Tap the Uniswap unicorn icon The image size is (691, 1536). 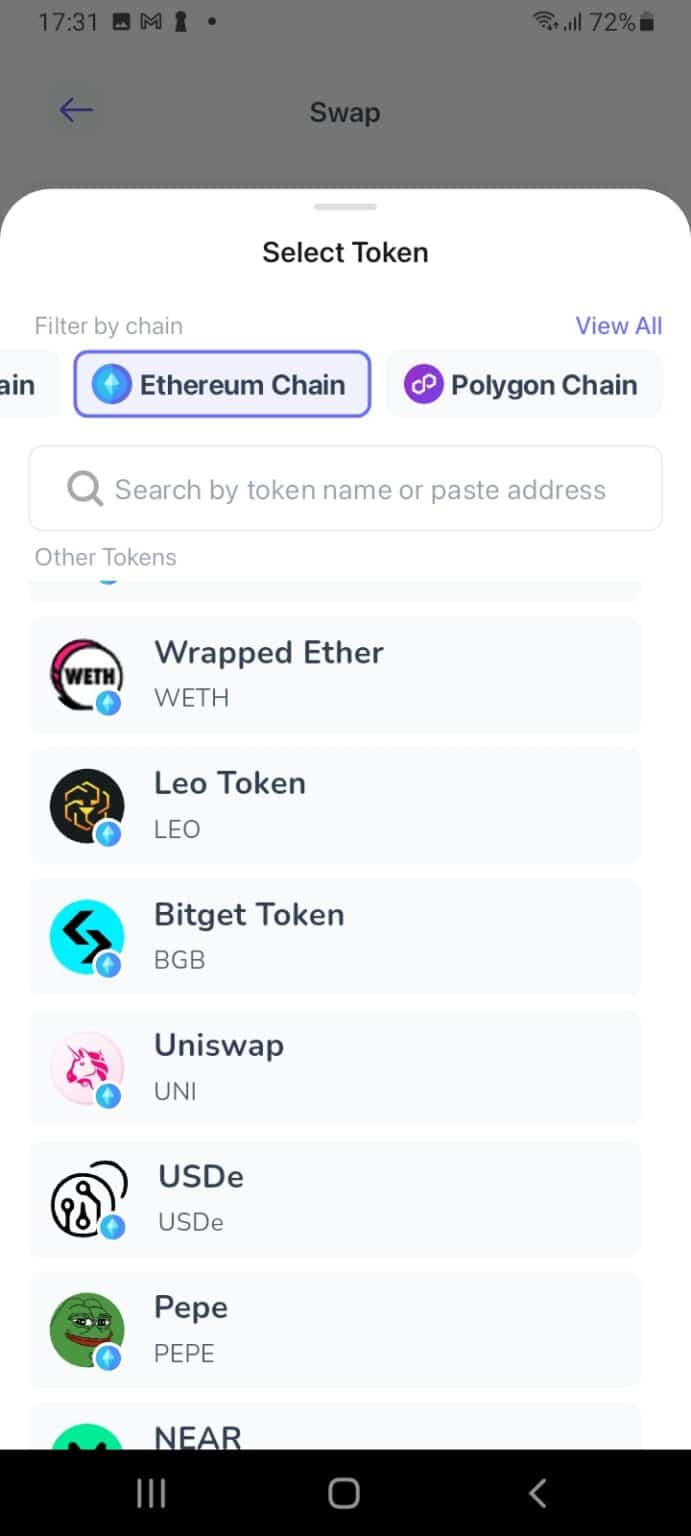[x=86, y=1067]
